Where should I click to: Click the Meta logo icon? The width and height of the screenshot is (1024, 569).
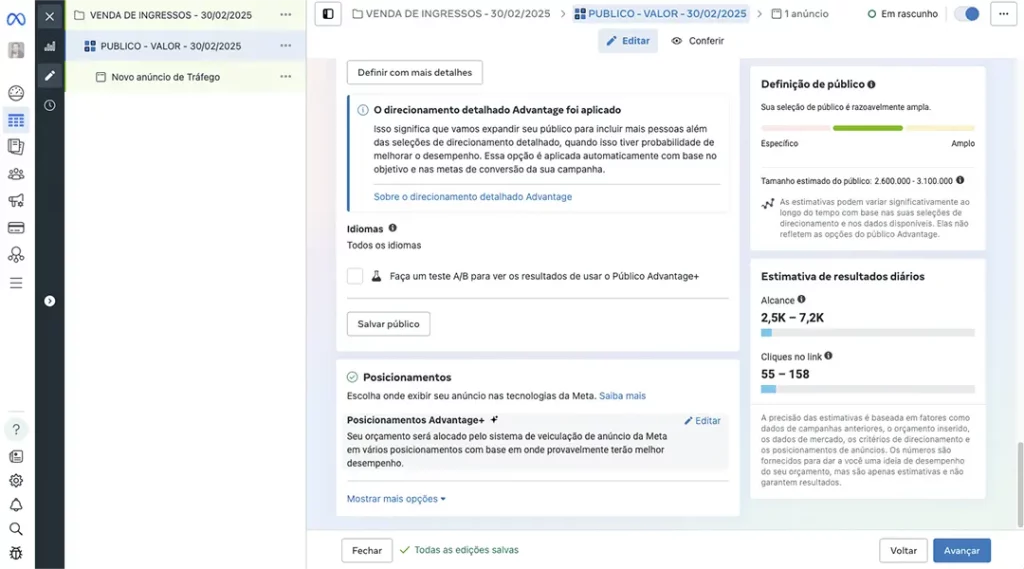point(15,17)
